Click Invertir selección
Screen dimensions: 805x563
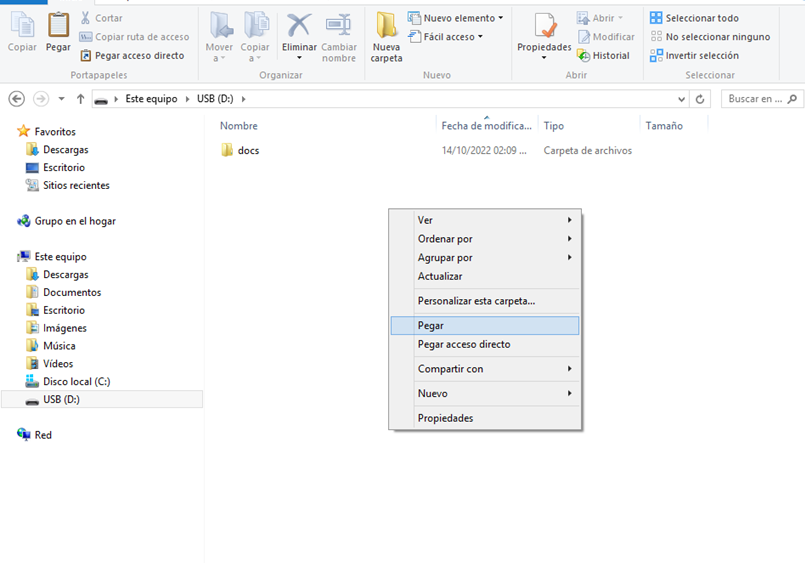[x=694, y=55]
